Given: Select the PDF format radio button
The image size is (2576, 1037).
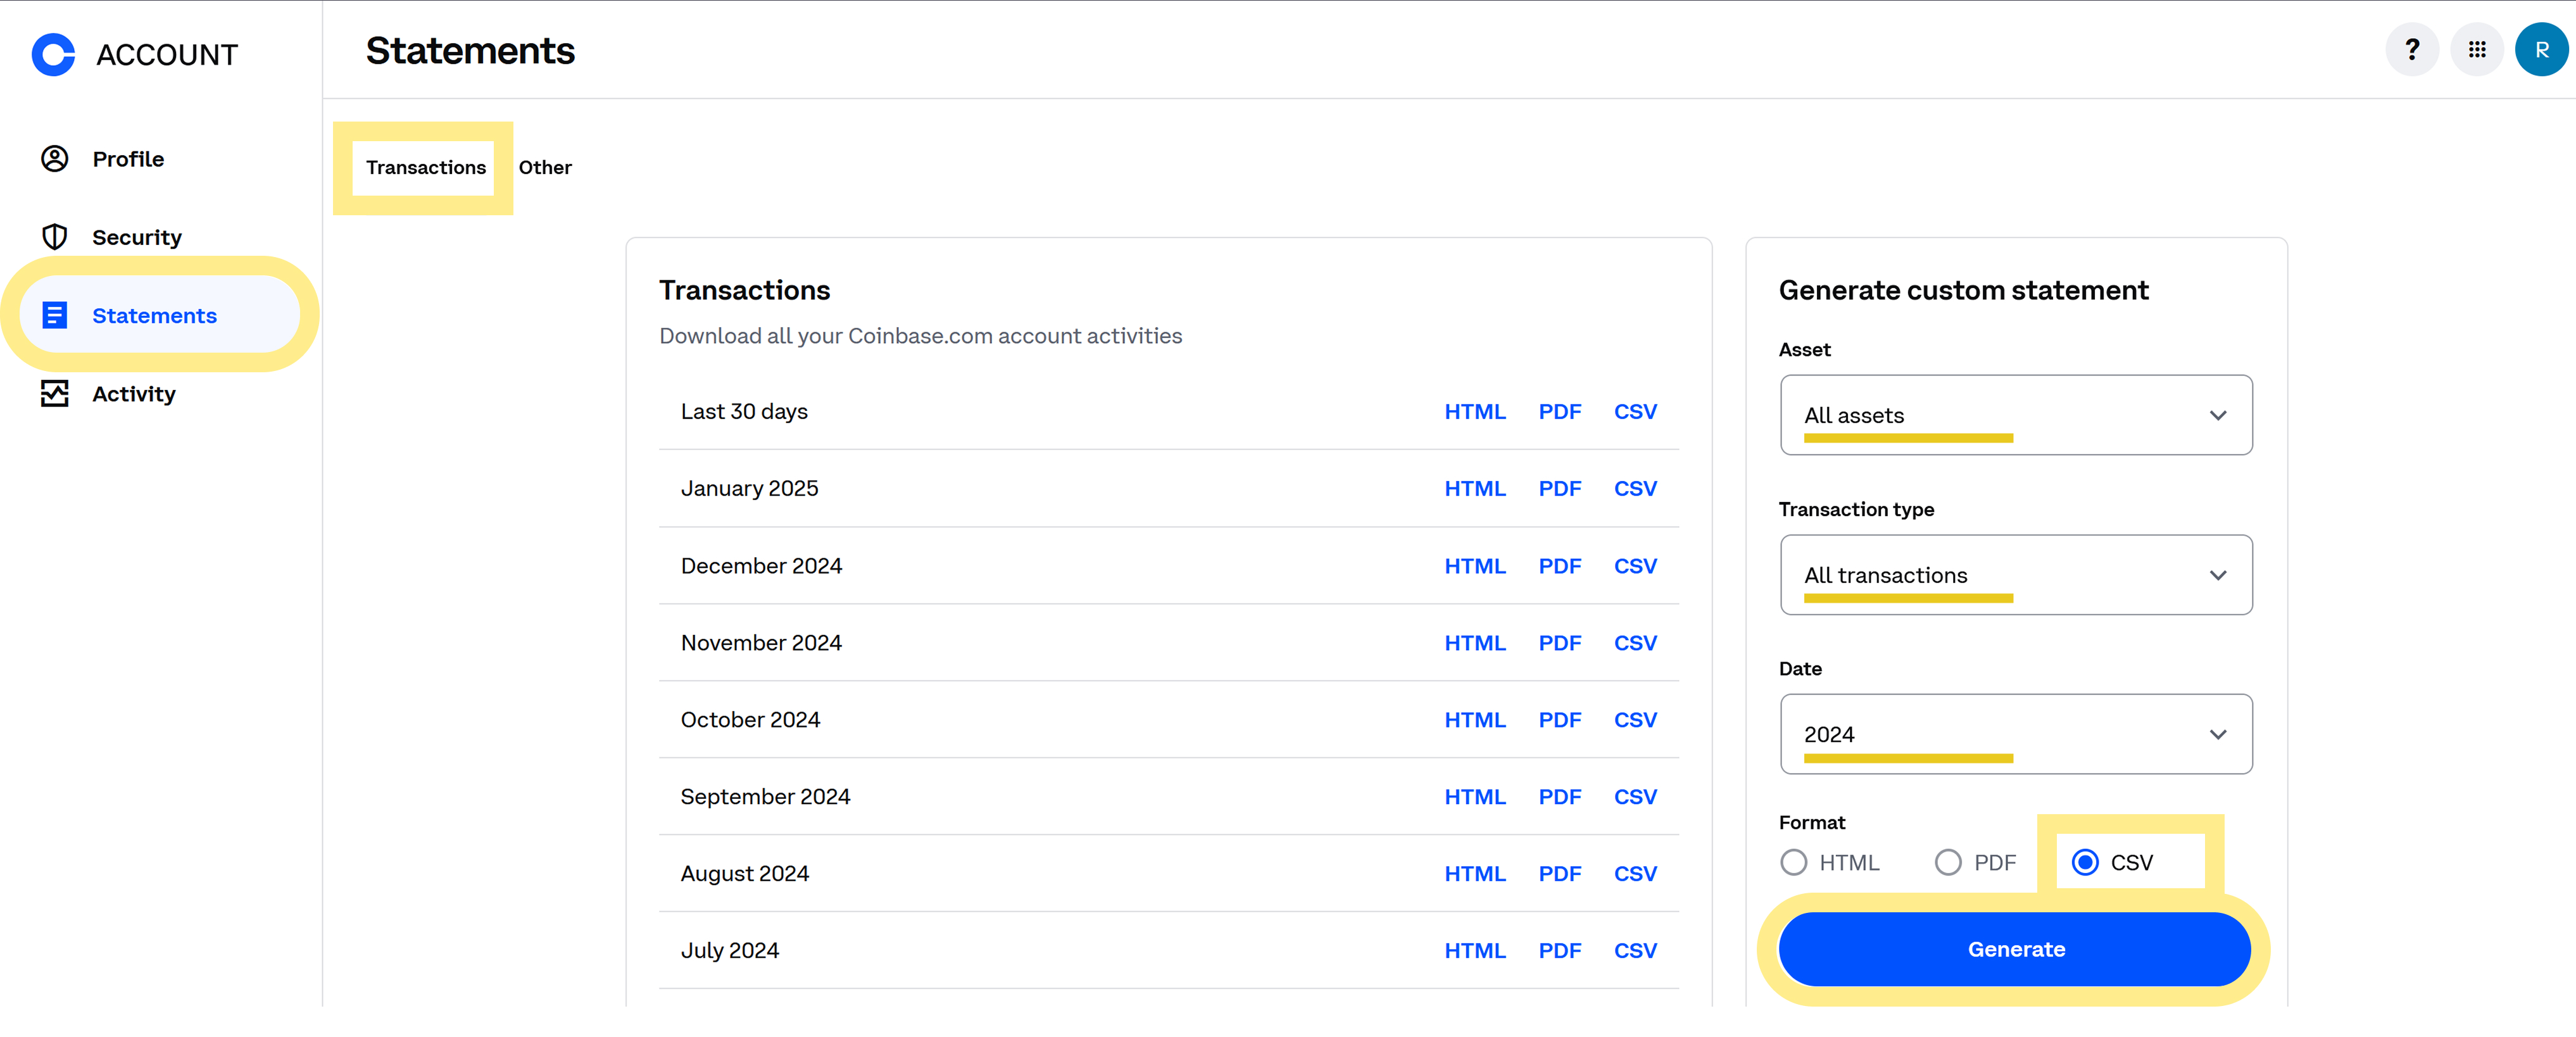Looking at the screenshot, I should point(1947,862).
